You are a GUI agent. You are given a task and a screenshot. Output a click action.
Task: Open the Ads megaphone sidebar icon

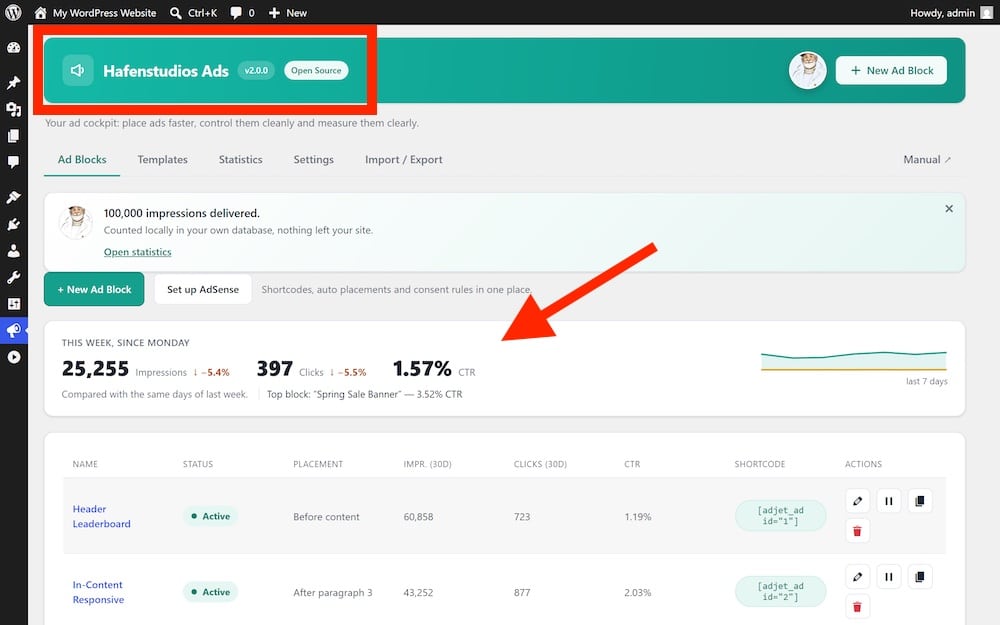click(13, 330)
